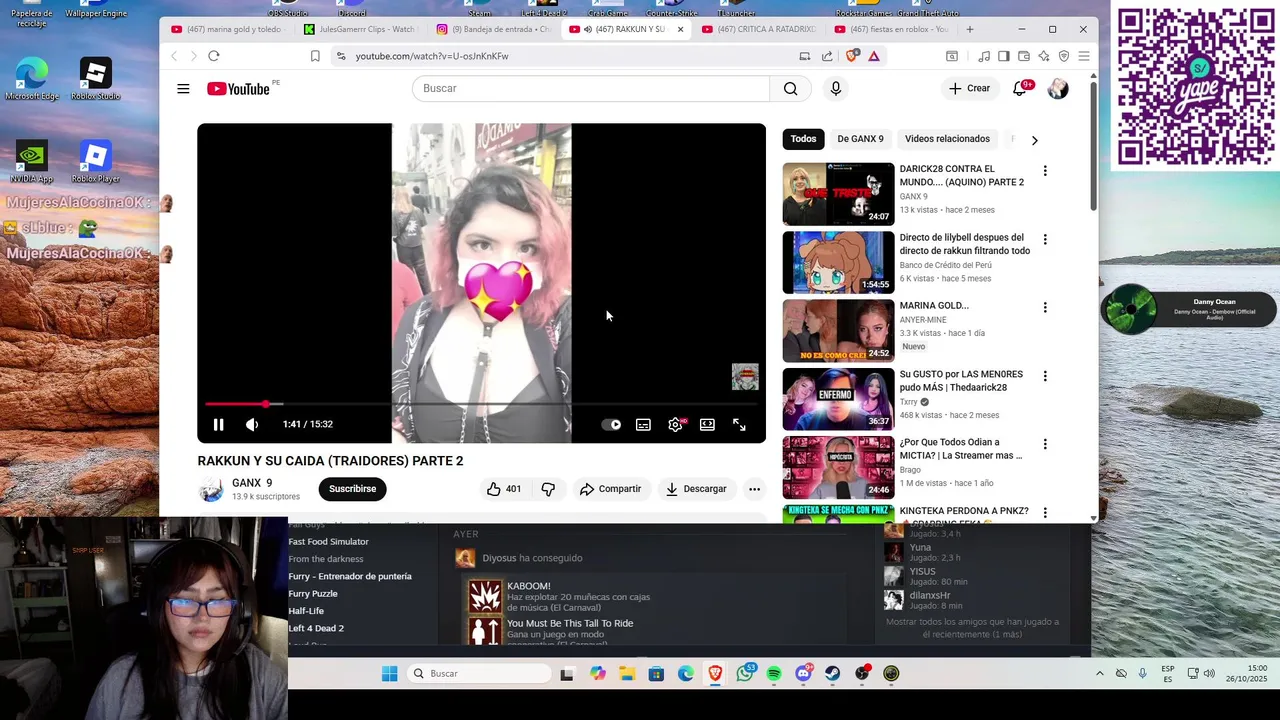Screen dimensions: 1280x720
Task: Open WhatsApp from the taskbar
Action: pos(745,674)
